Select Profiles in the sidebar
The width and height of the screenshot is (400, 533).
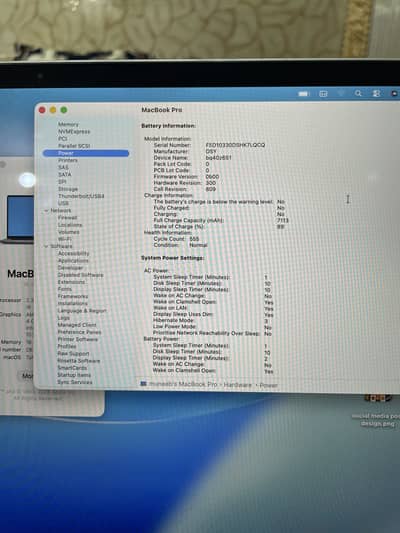click(x=67, y=346)
